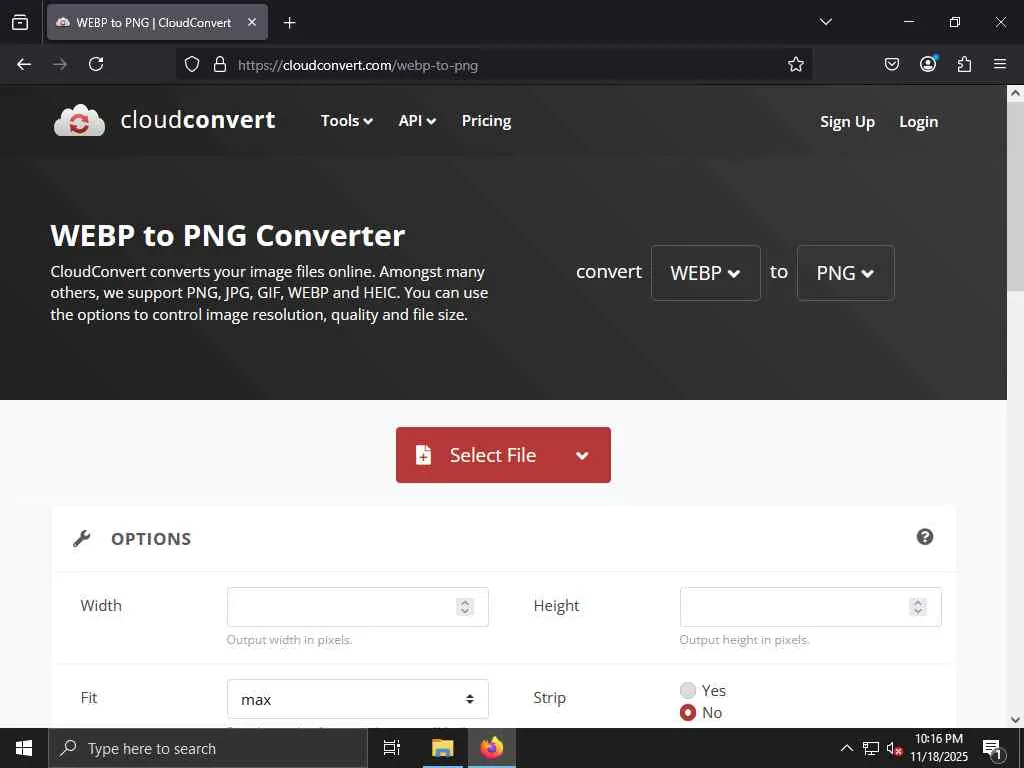Screen dimensions: 1024x768
Task: Click Firefox icon in taskbar
Action: coord(492,748)
